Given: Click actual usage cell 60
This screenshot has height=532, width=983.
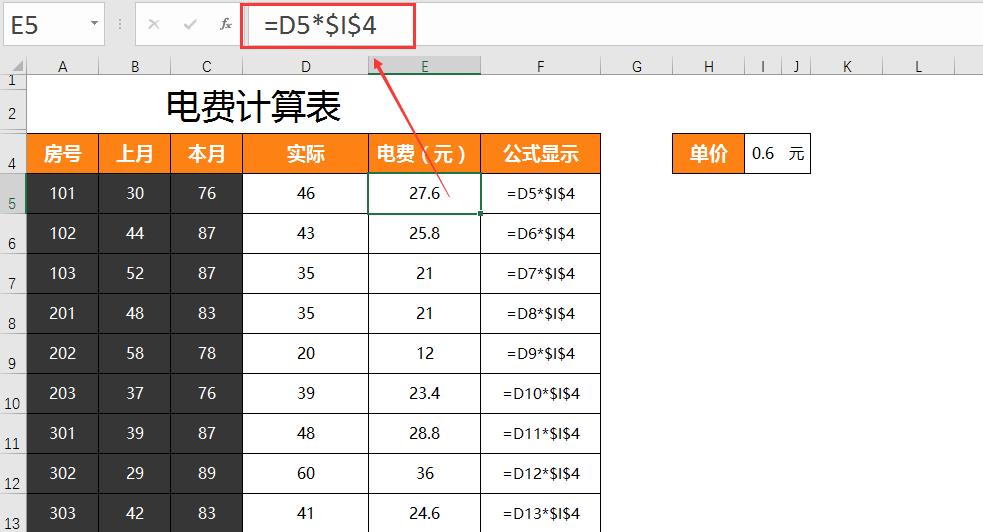Looking at the screenshot, I should click(306, 474).
